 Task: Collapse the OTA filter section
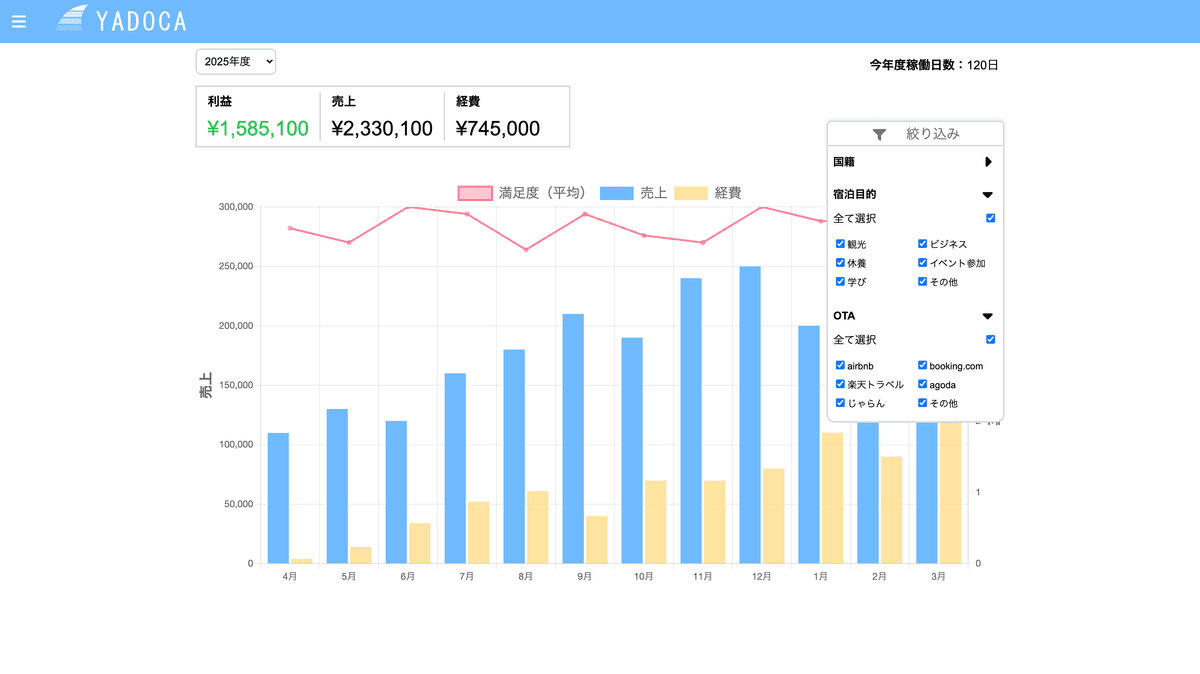988,316
